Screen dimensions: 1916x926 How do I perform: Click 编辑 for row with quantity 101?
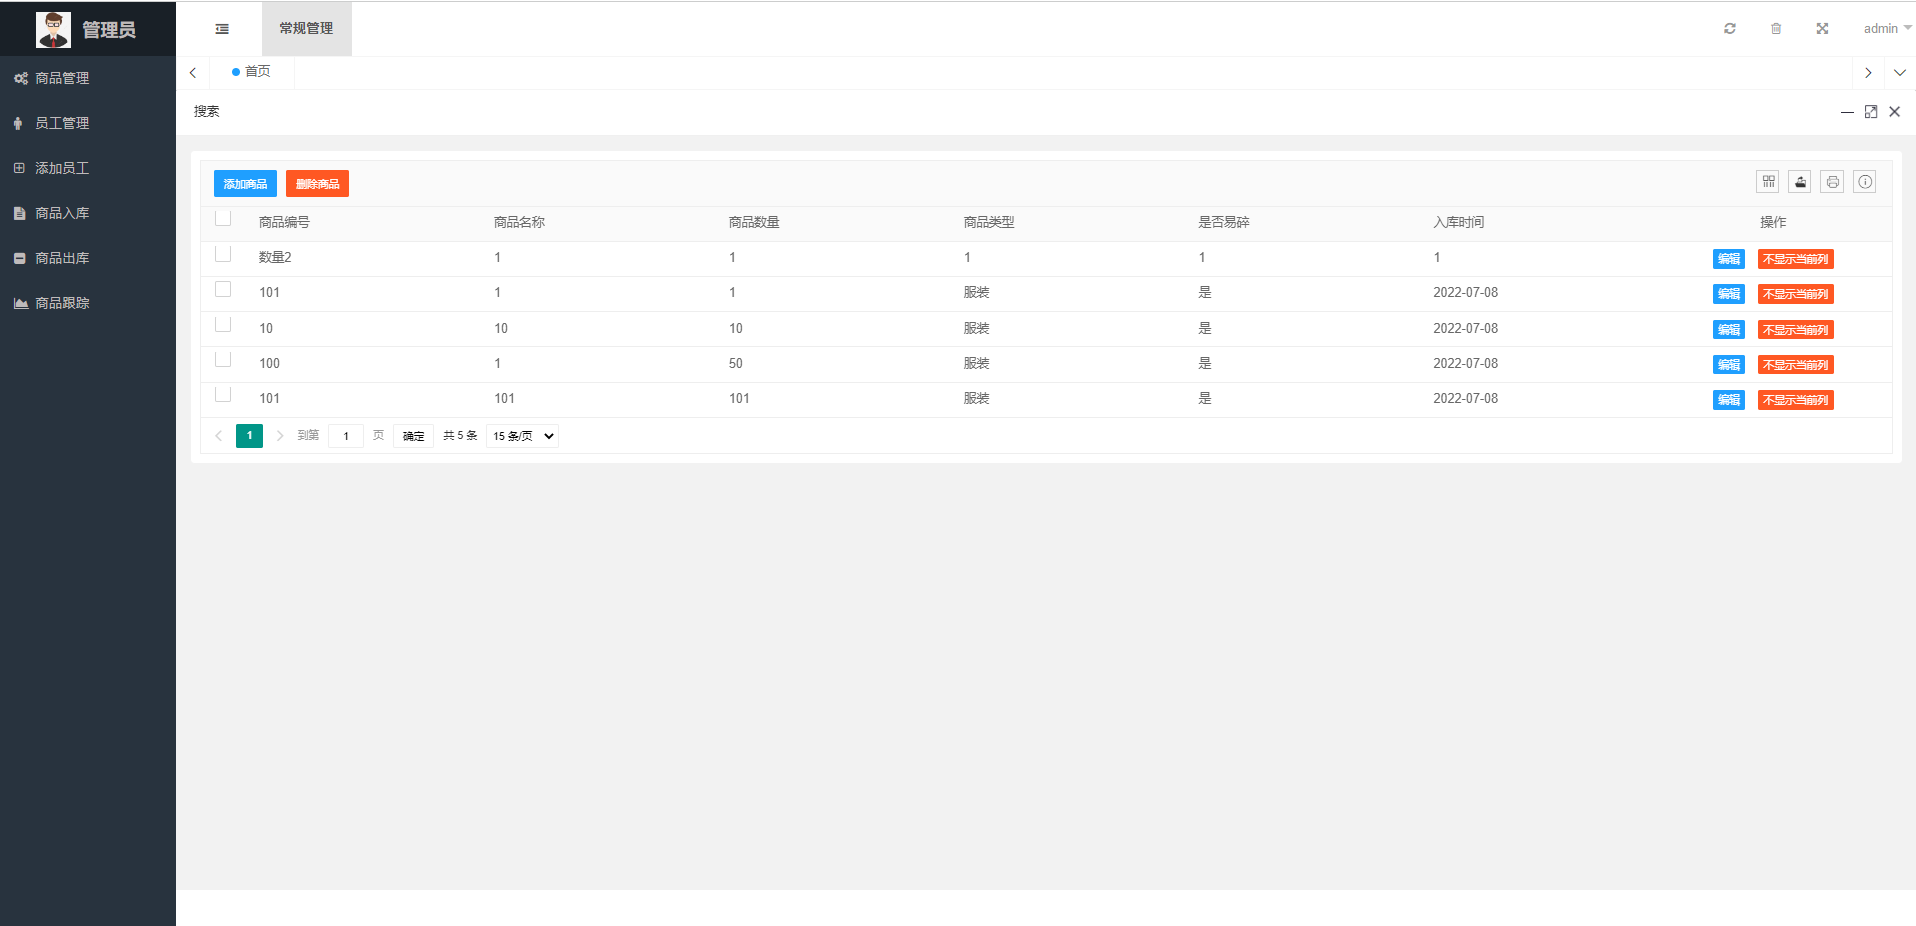click(x=1729, y=400)
